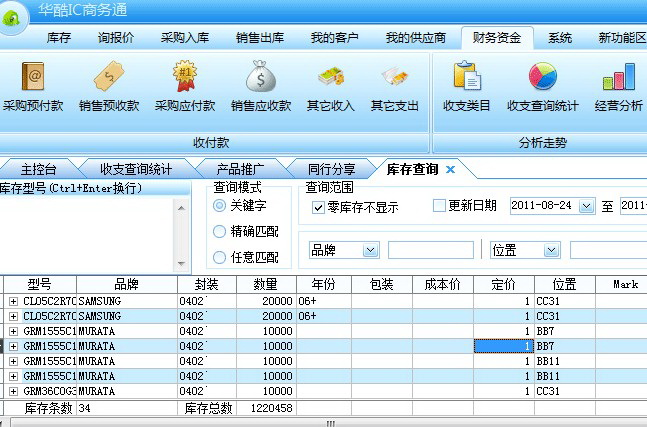Sort by 定价 column header

[x=504, y=284]
